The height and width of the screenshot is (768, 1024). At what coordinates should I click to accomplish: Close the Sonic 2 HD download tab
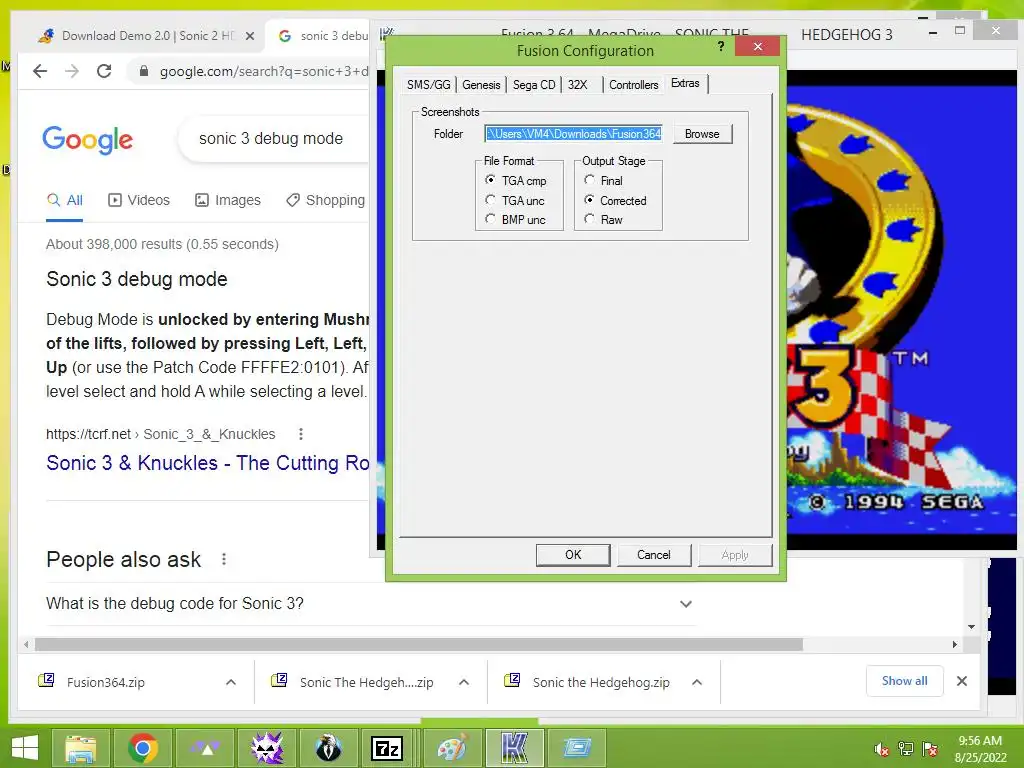tap(249, 36)
